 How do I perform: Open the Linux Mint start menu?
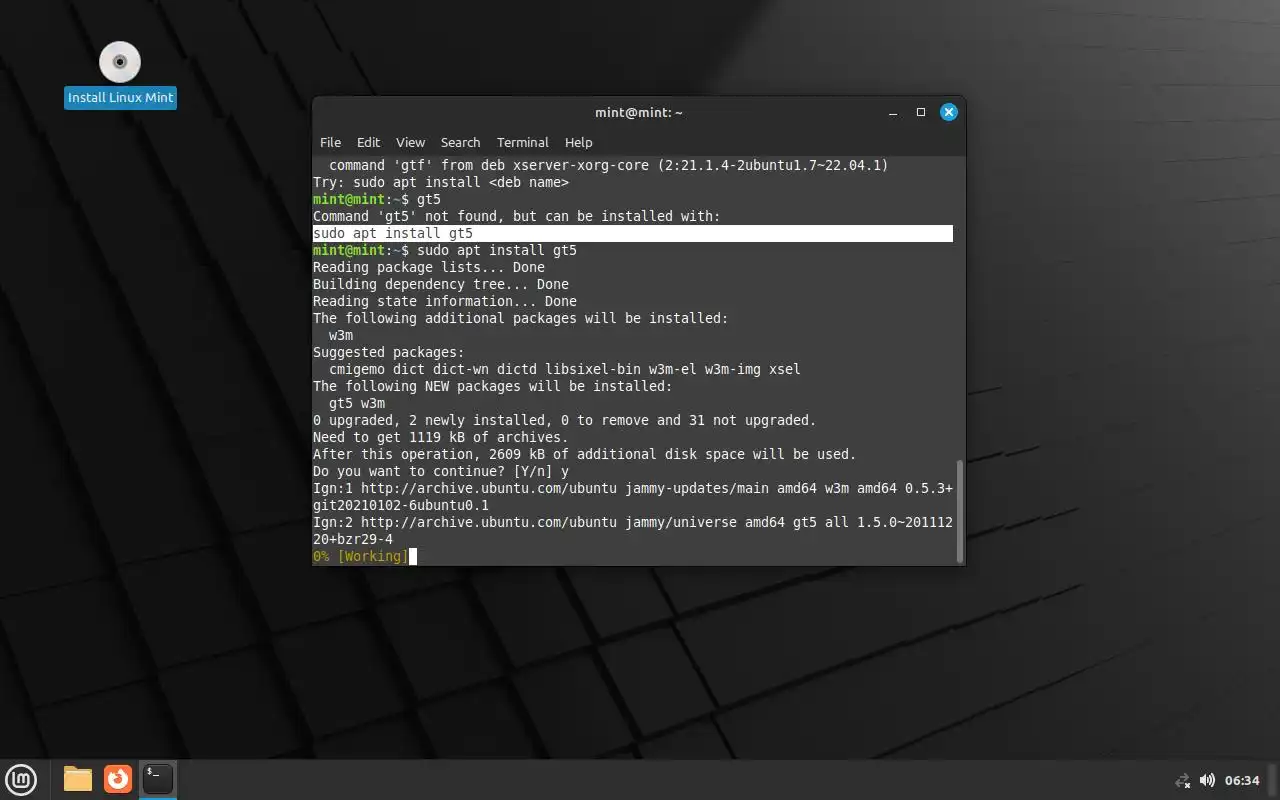(21, 779)
